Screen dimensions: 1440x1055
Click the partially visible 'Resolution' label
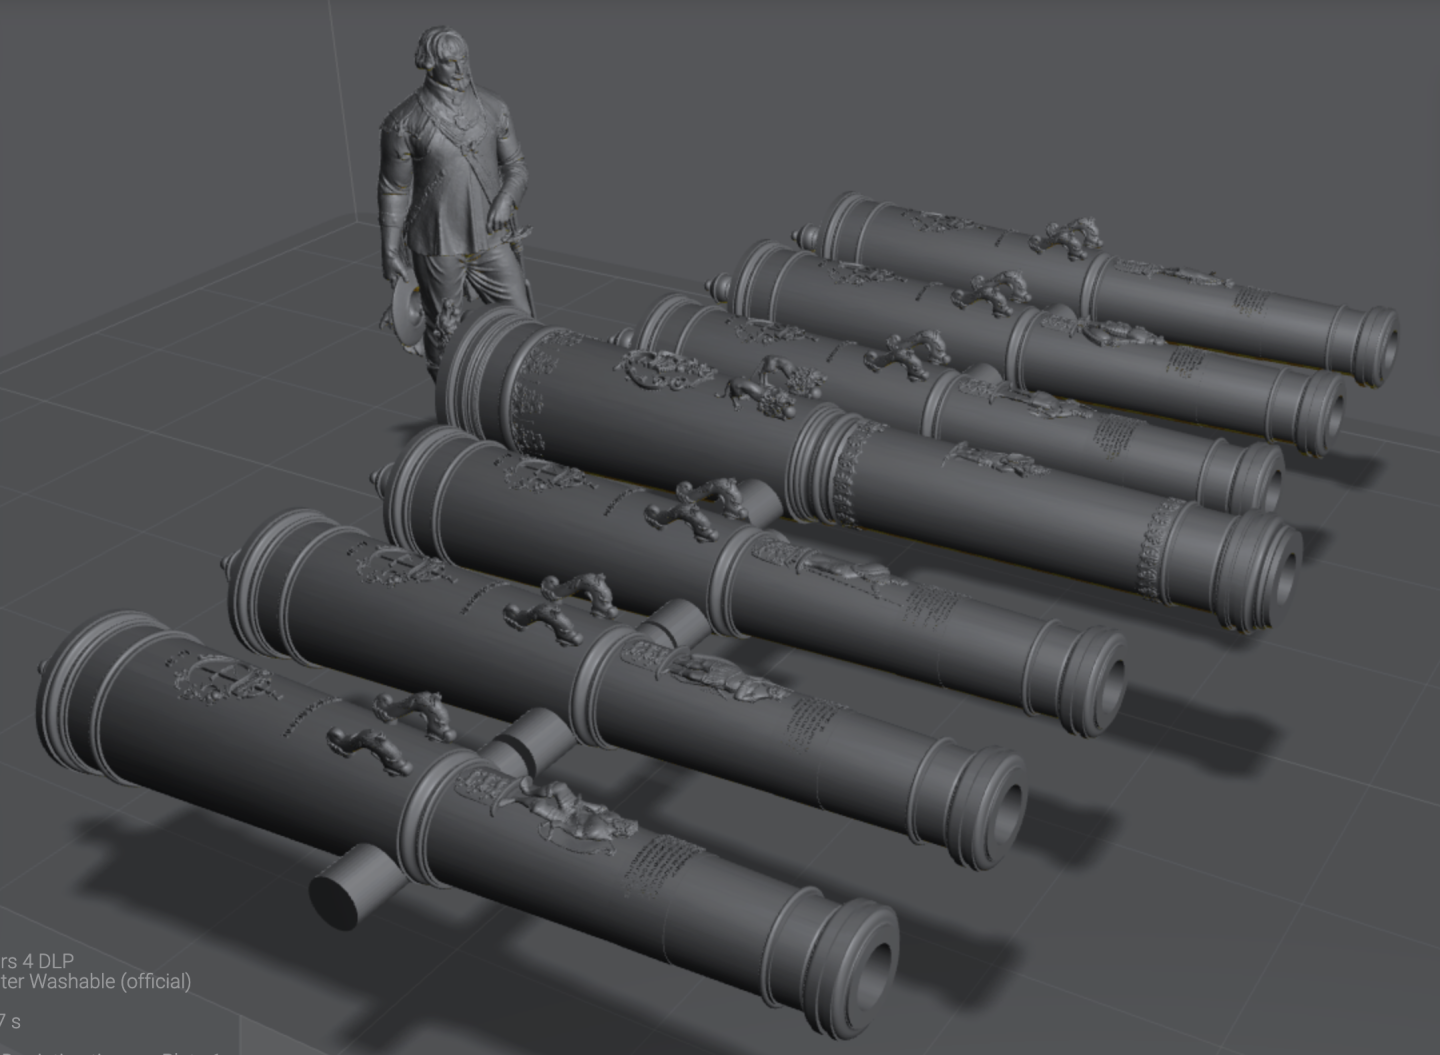coord(60,1051)
